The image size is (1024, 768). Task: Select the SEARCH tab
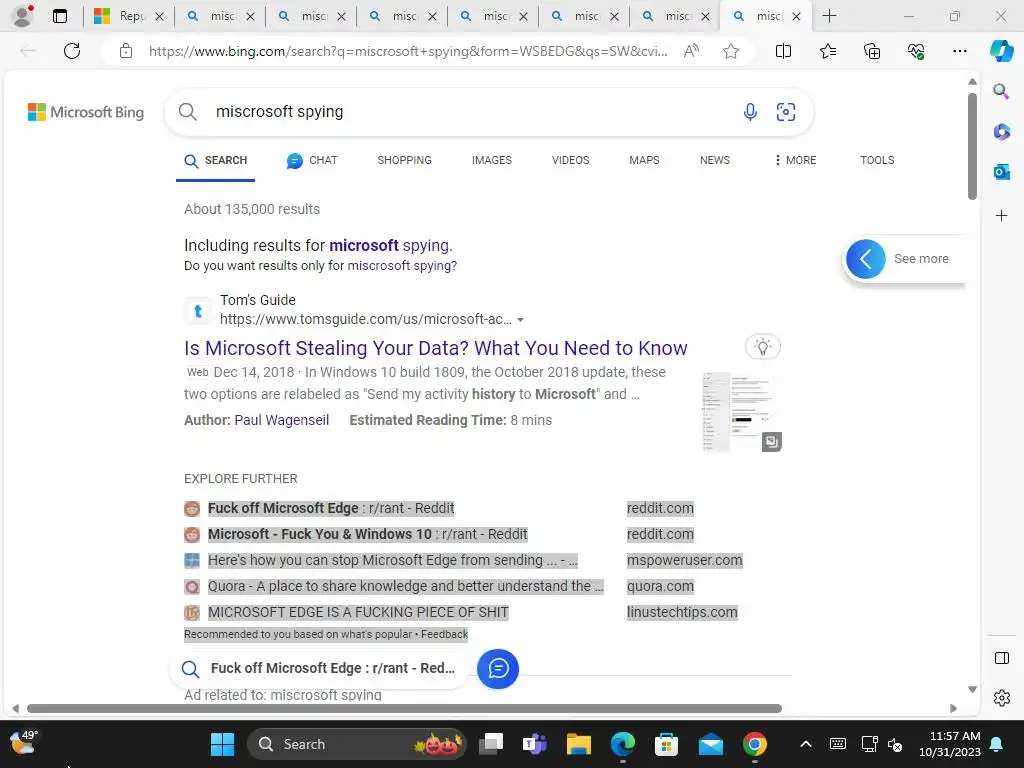216,161
